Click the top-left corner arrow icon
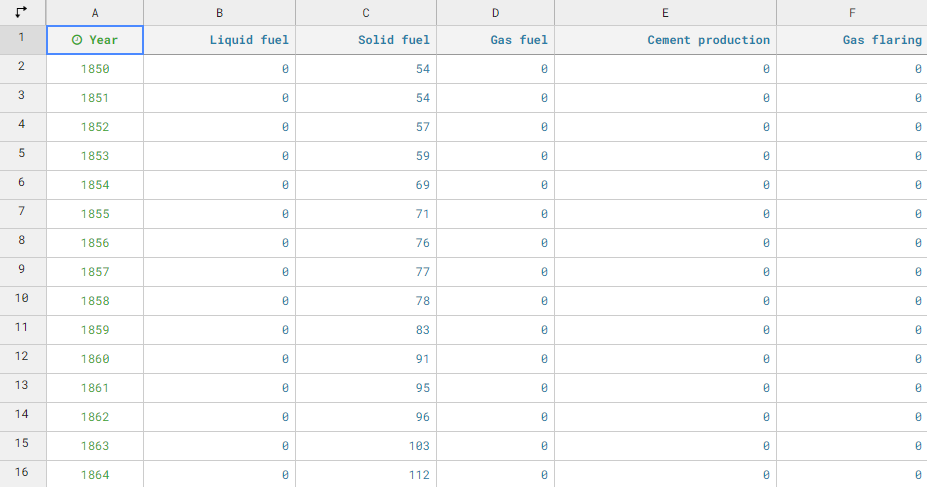This screenshot has width=927, height=487. [x=22, y=12]
